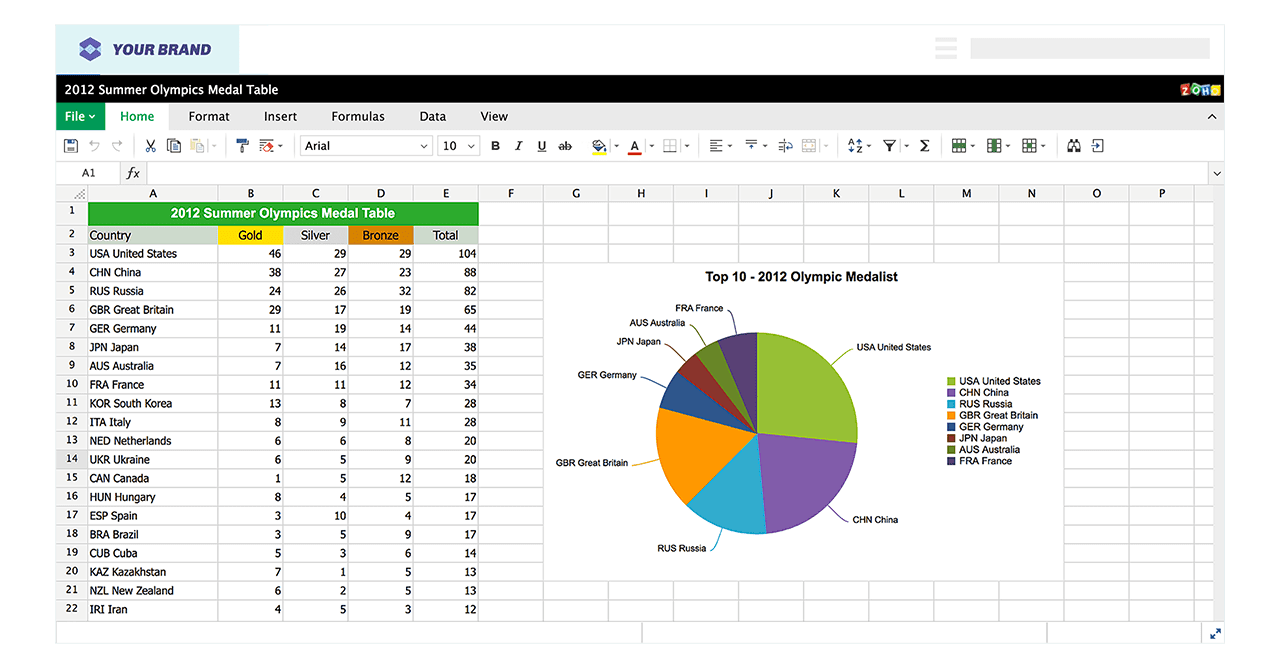
Task: Switch to the Insert tab
Action: (x=280, y=116)
